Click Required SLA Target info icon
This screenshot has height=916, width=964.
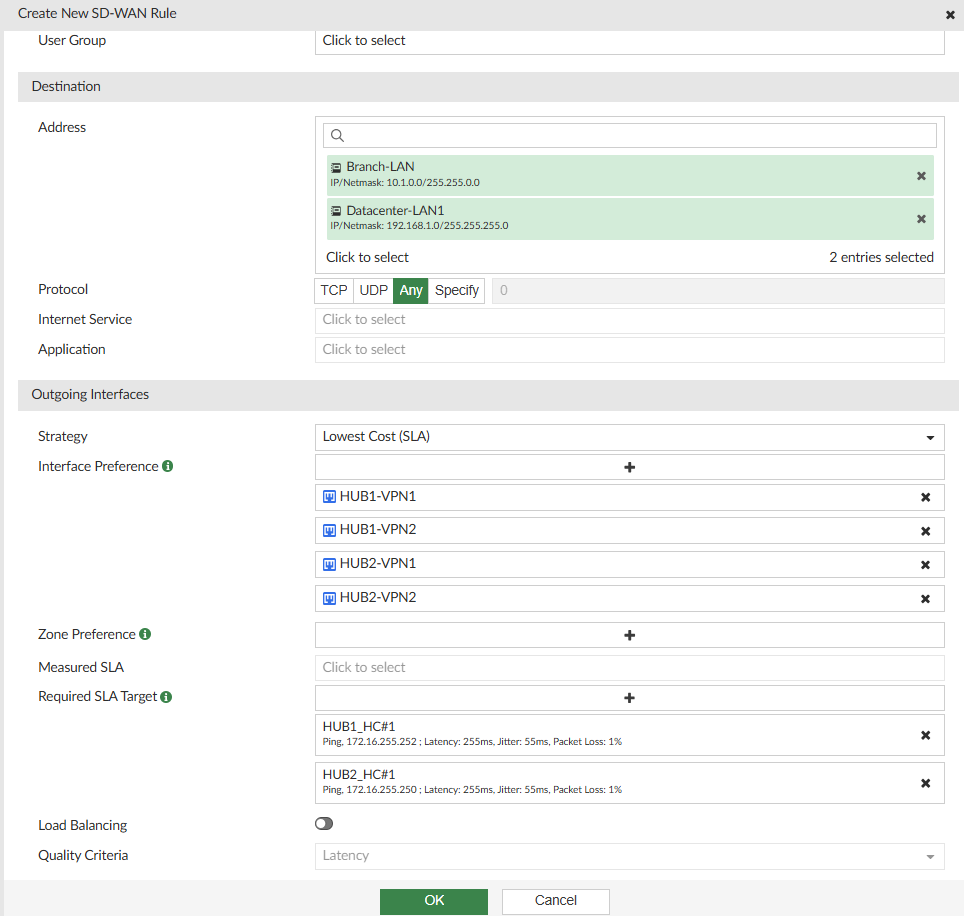pos(166,697)
